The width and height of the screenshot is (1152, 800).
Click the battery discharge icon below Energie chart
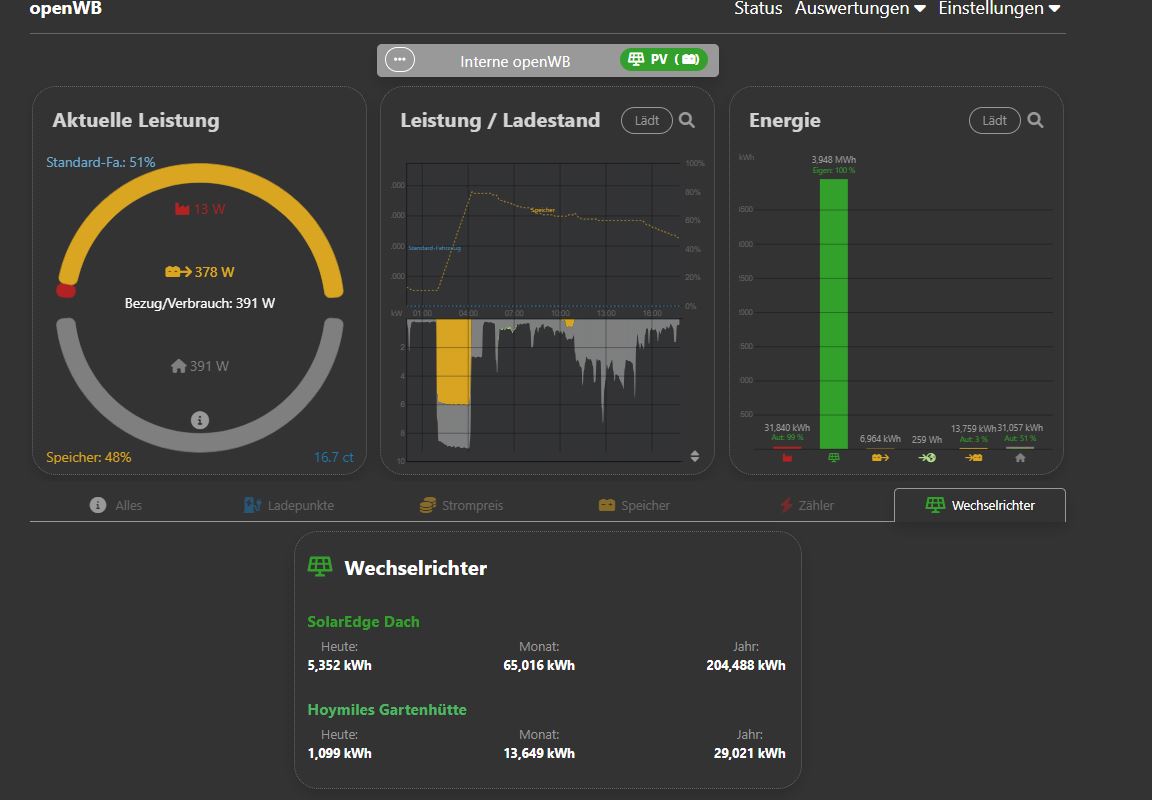click(x=880, y=457)
